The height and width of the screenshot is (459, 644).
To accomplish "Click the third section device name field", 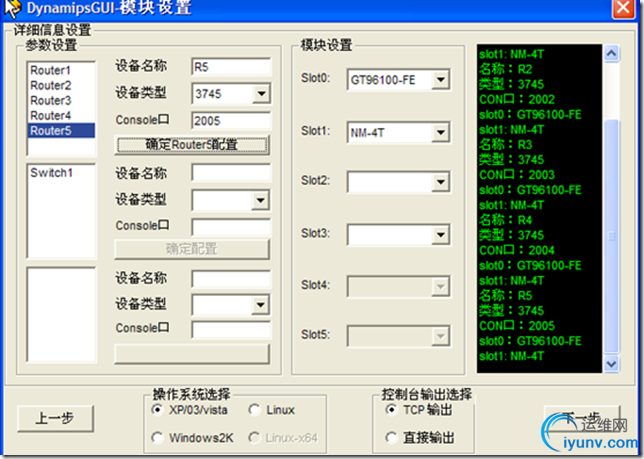I will pyautogui.click(x=231, y=279).
